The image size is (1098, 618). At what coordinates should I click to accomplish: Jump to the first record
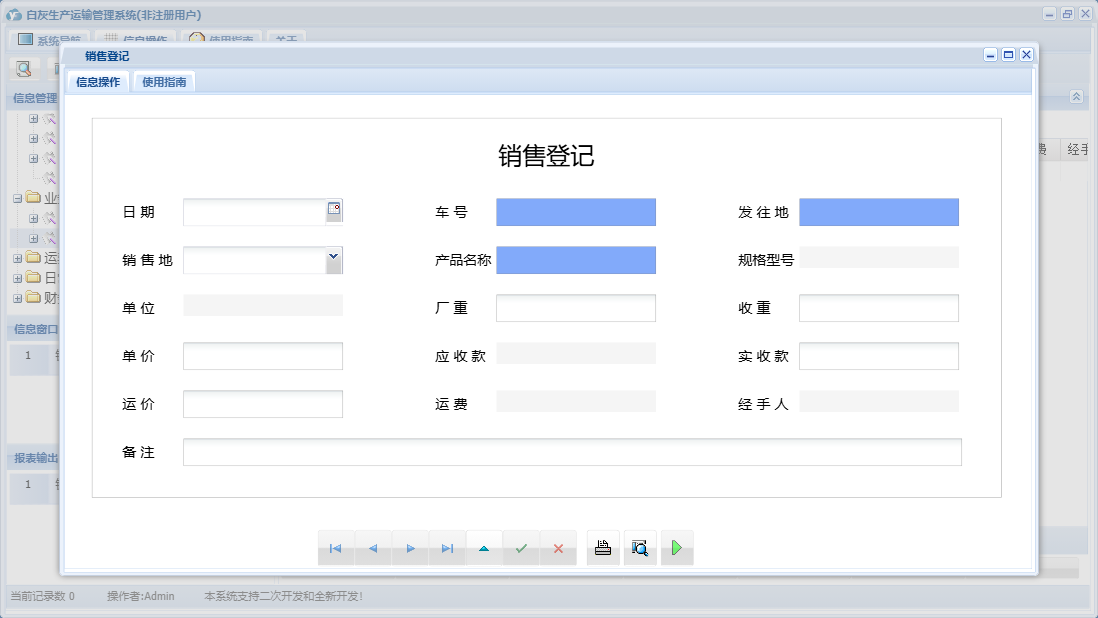(x=336, y=547)
